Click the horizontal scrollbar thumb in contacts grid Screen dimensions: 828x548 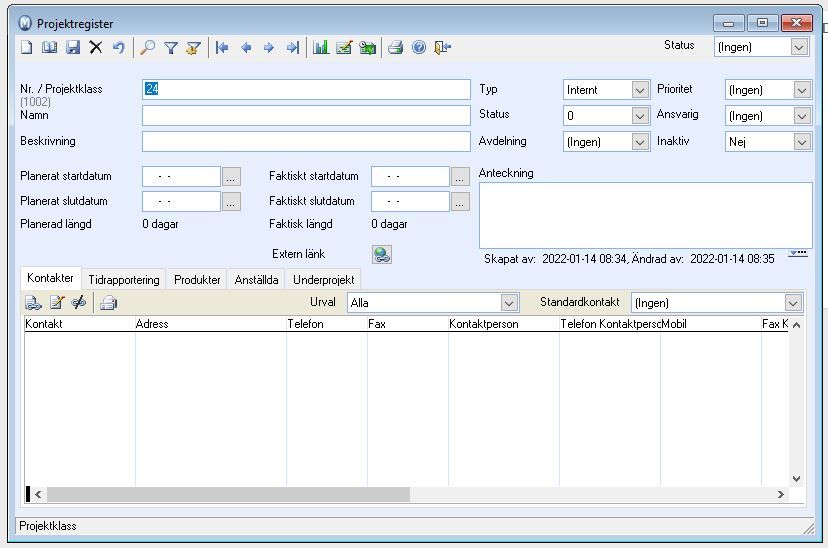click(x=228, y=495)
